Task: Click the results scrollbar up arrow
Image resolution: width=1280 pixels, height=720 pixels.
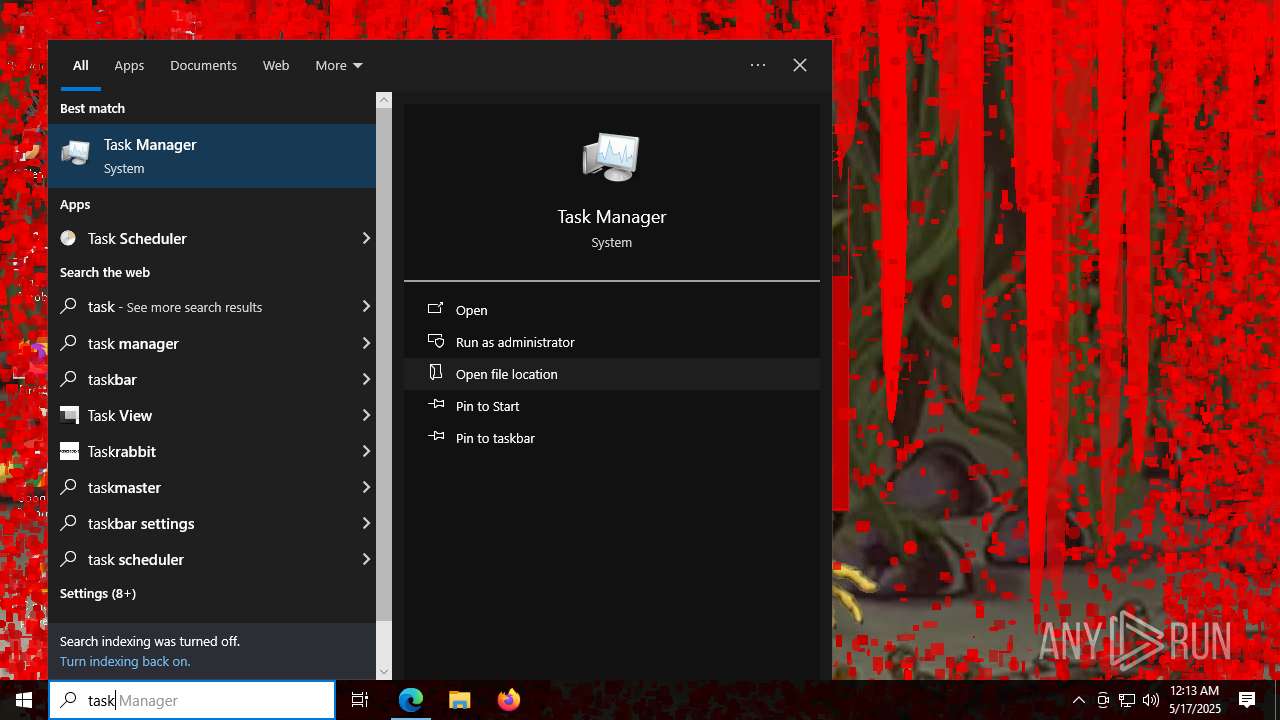Action: point(384,100)
